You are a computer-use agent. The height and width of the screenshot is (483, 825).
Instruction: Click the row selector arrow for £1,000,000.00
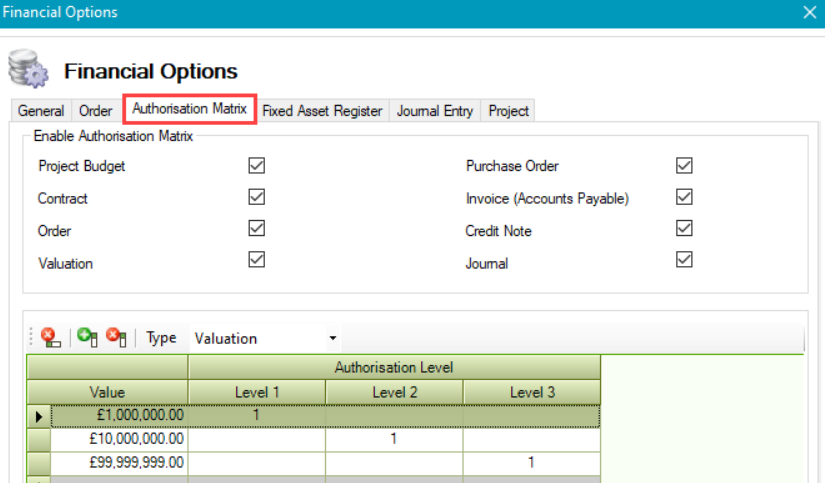click(39, 414)
